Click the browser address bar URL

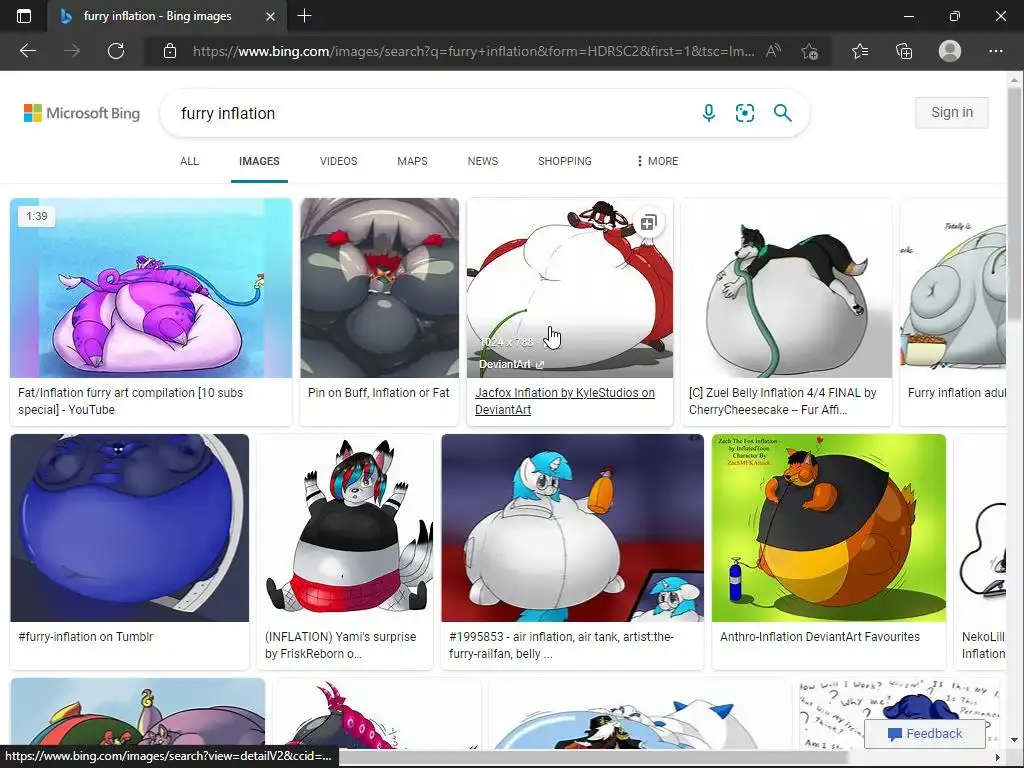473,51
